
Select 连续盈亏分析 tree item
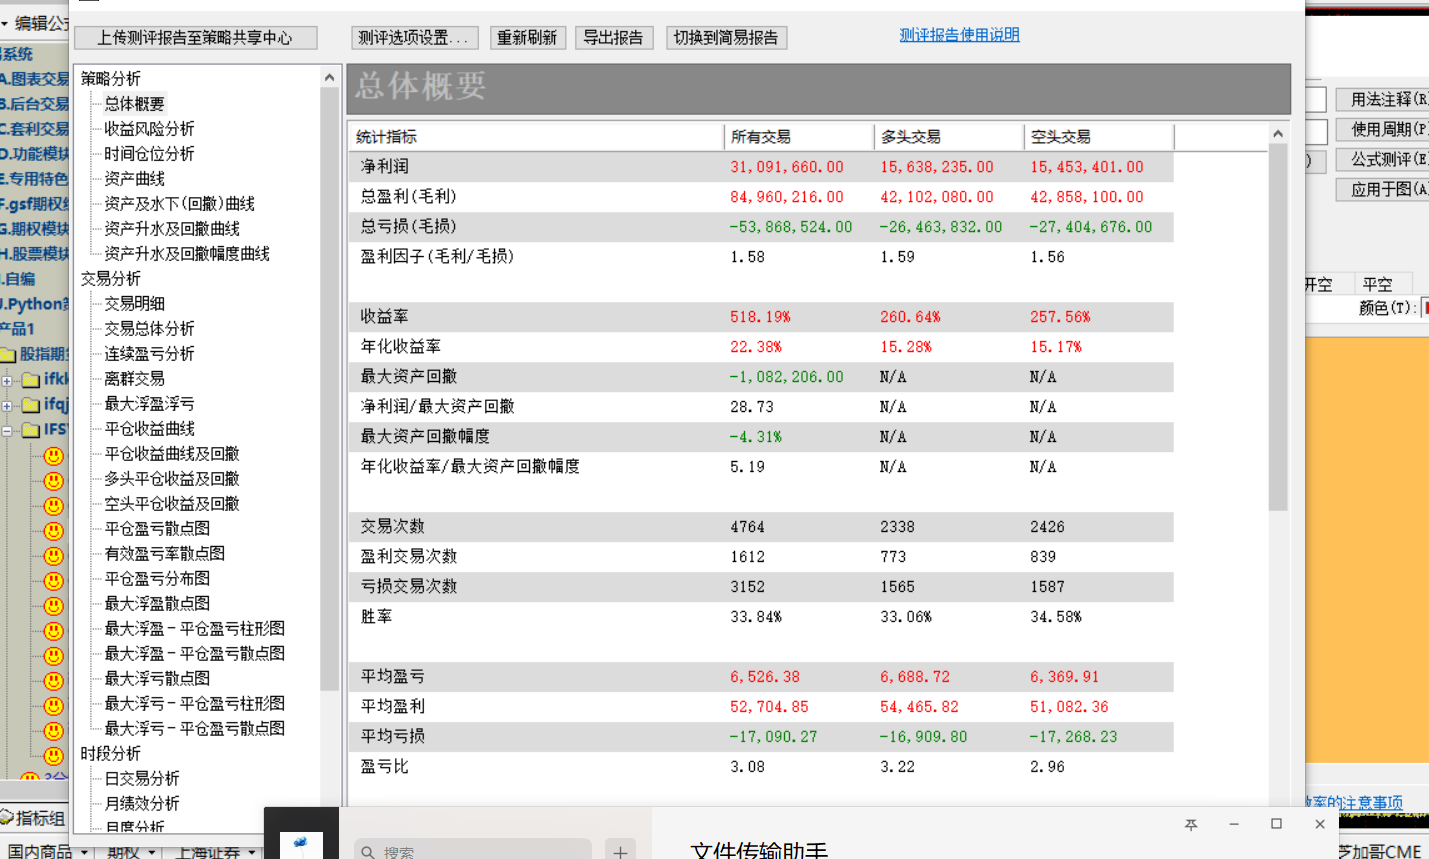tap(149, 354)
